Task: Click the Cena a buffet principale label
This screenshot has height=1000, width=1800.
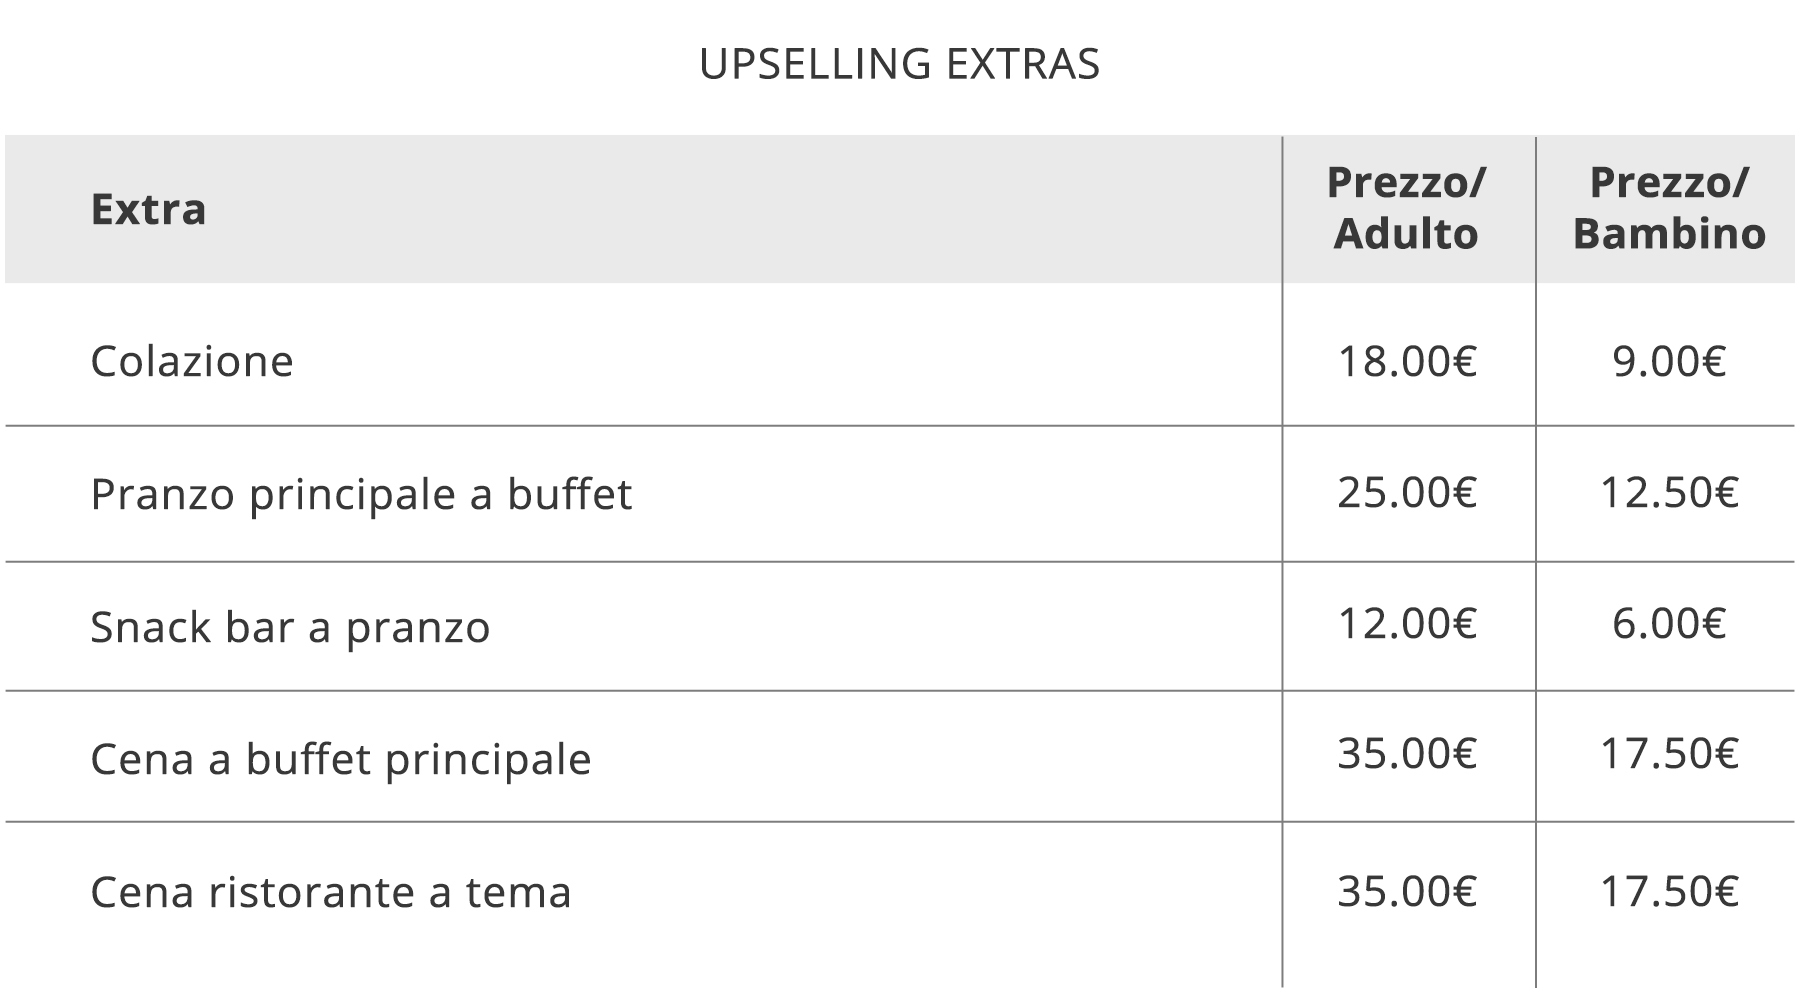Action: click(x=341, y=759)
